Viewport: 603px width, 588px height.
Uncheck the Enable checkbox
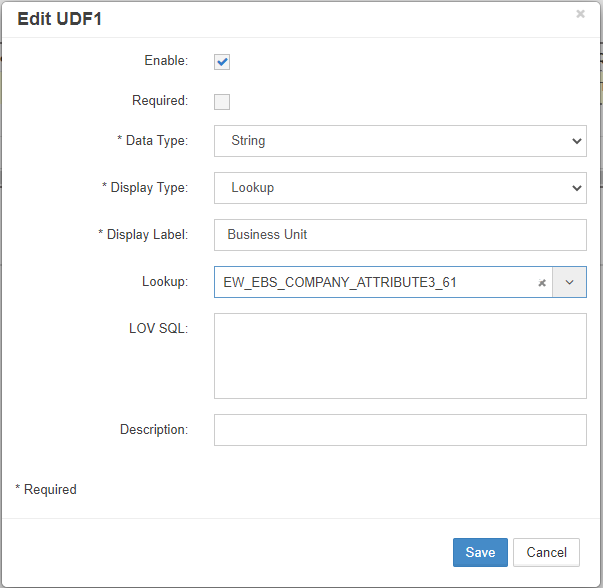[x=222, y=62]
